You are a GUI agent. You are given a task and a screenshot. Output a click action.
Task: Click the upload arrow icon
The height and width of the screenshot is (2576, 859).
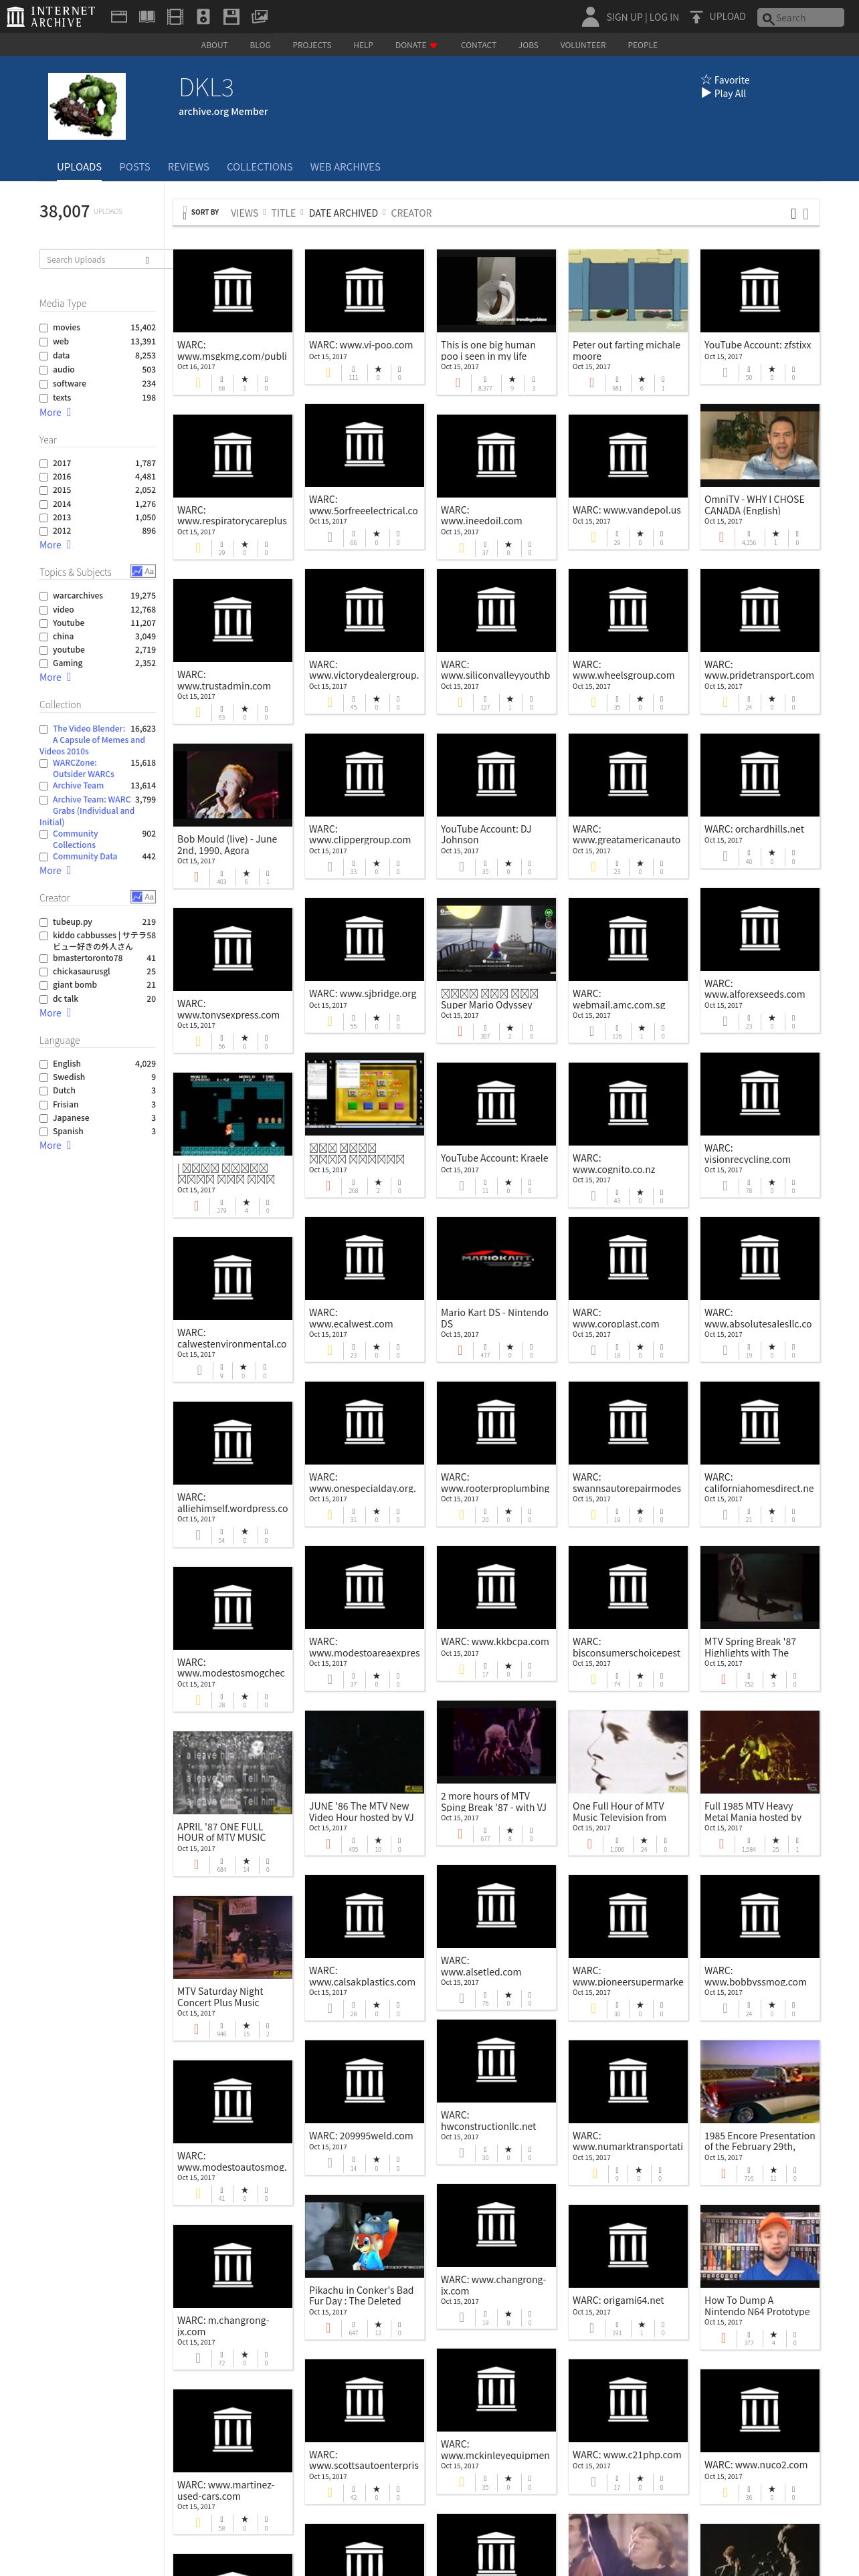point(697,17)
